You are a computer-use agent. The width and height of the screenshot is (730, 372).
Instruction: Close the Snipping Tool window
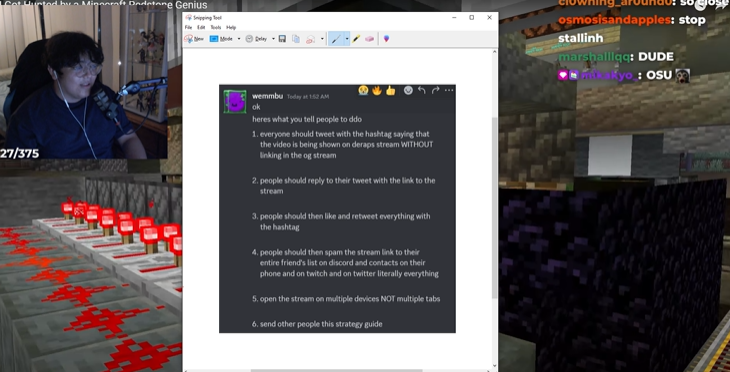coord(489,17)
